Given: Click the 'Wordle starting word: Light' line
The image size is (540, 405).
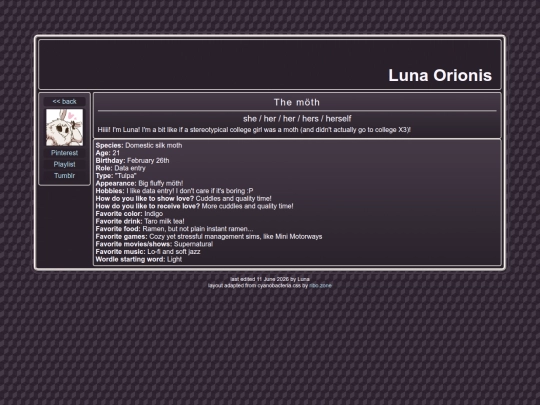Looking at the screenshot, I should pos(138,259).
